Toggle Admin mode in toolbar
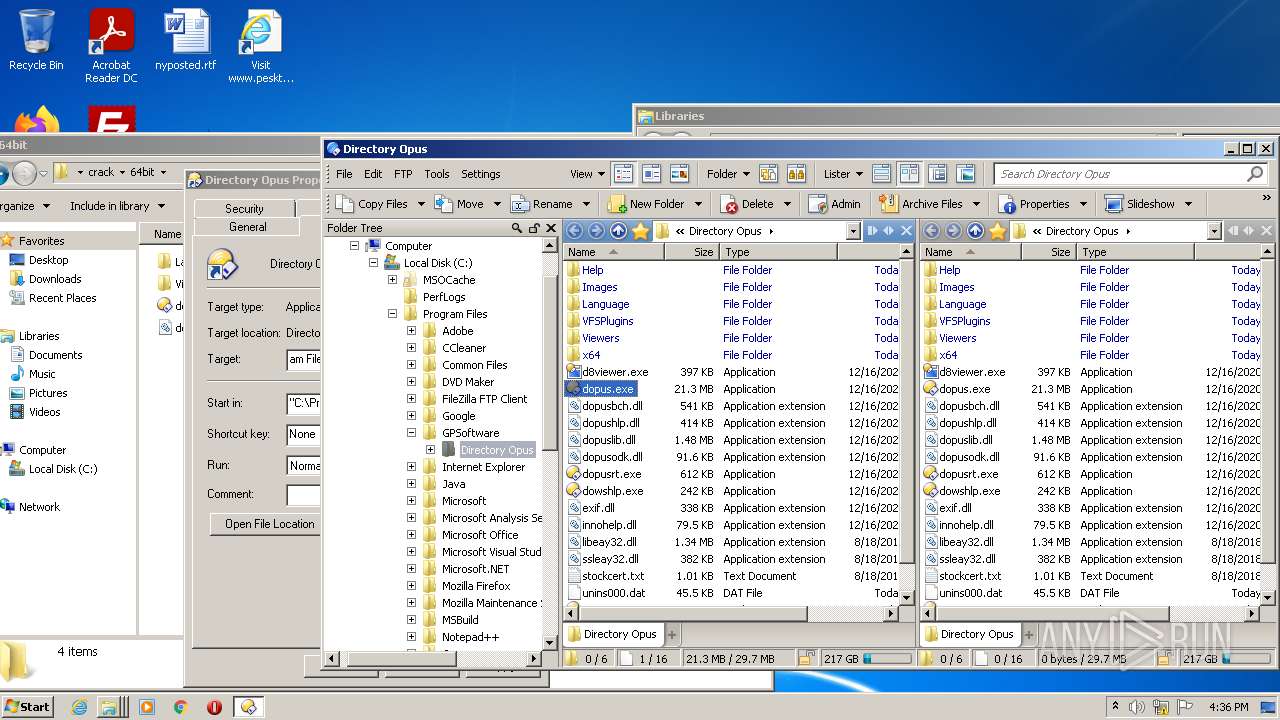This screenshot has width=1280, height=720. [x=835, y=204]
